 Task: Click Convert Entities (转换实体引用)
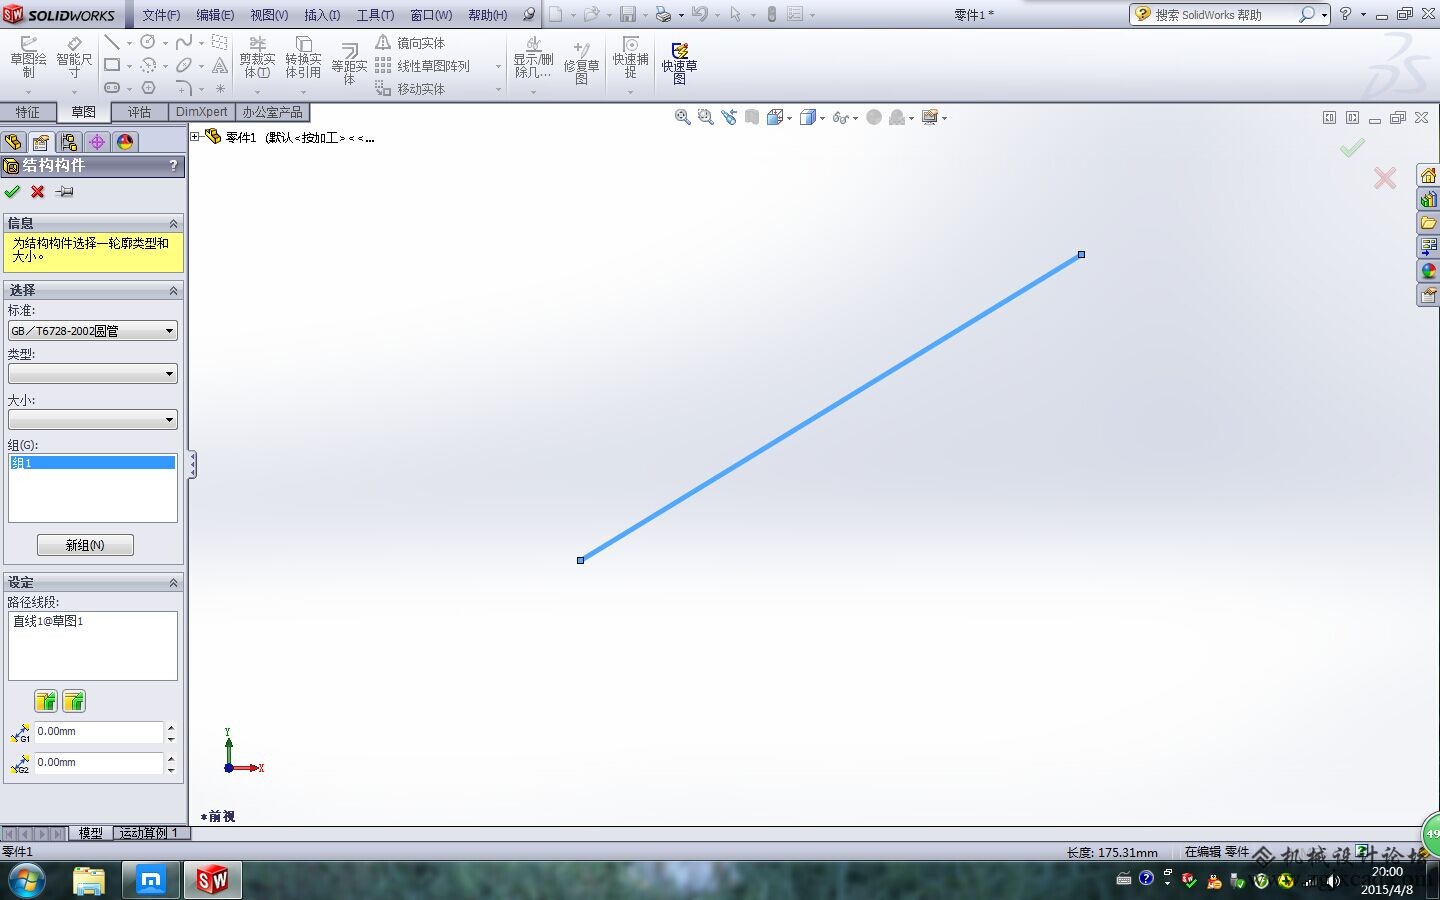tap(303, 57)
